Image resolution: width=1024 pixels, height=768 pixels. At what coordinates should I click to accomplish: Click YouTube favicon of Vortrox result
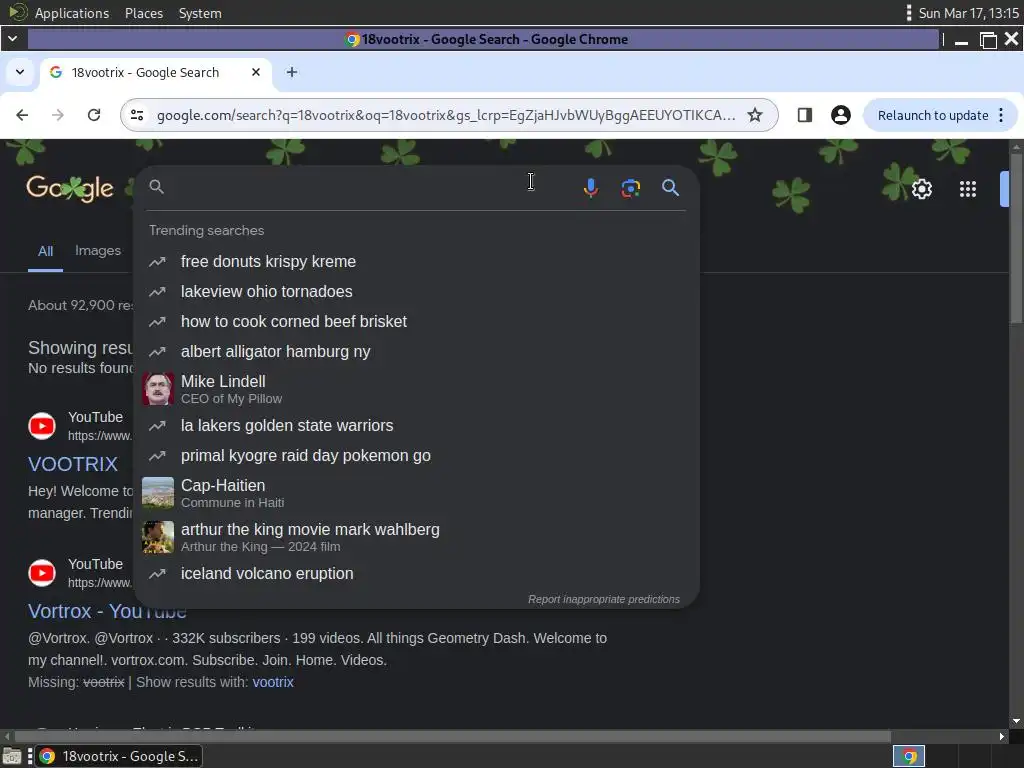click(x=42, y=573)
